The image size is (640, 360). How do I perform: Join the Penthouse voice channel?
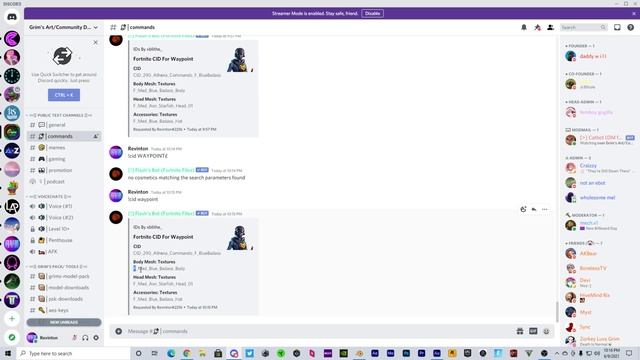pos(64,240)
